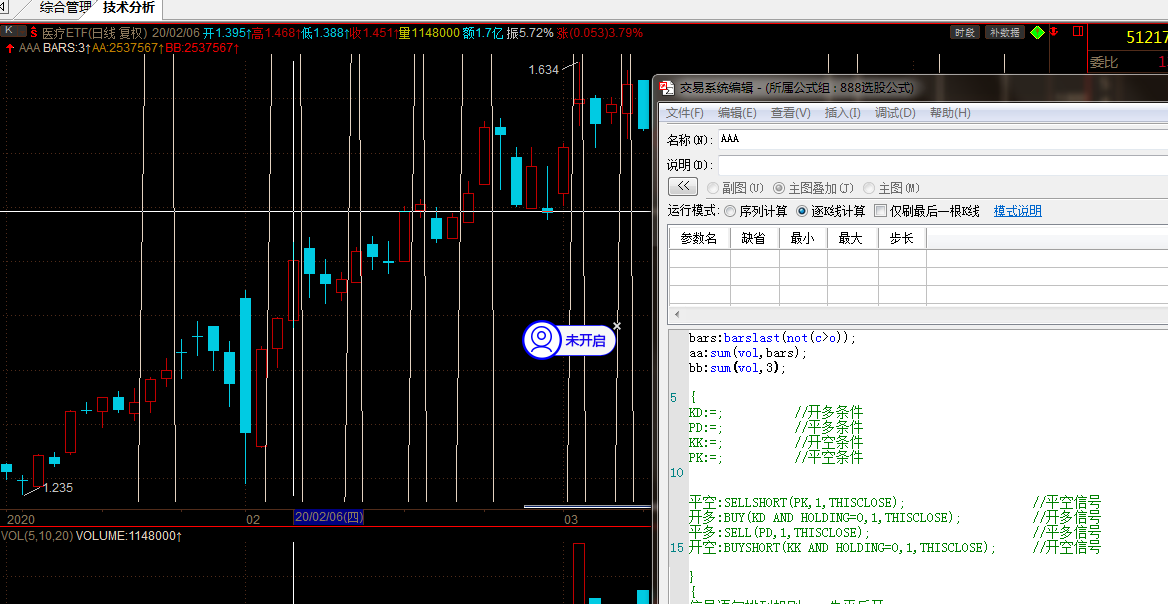Select the 技术分析 tab
Screen dimensions: 1168x604
129,8
